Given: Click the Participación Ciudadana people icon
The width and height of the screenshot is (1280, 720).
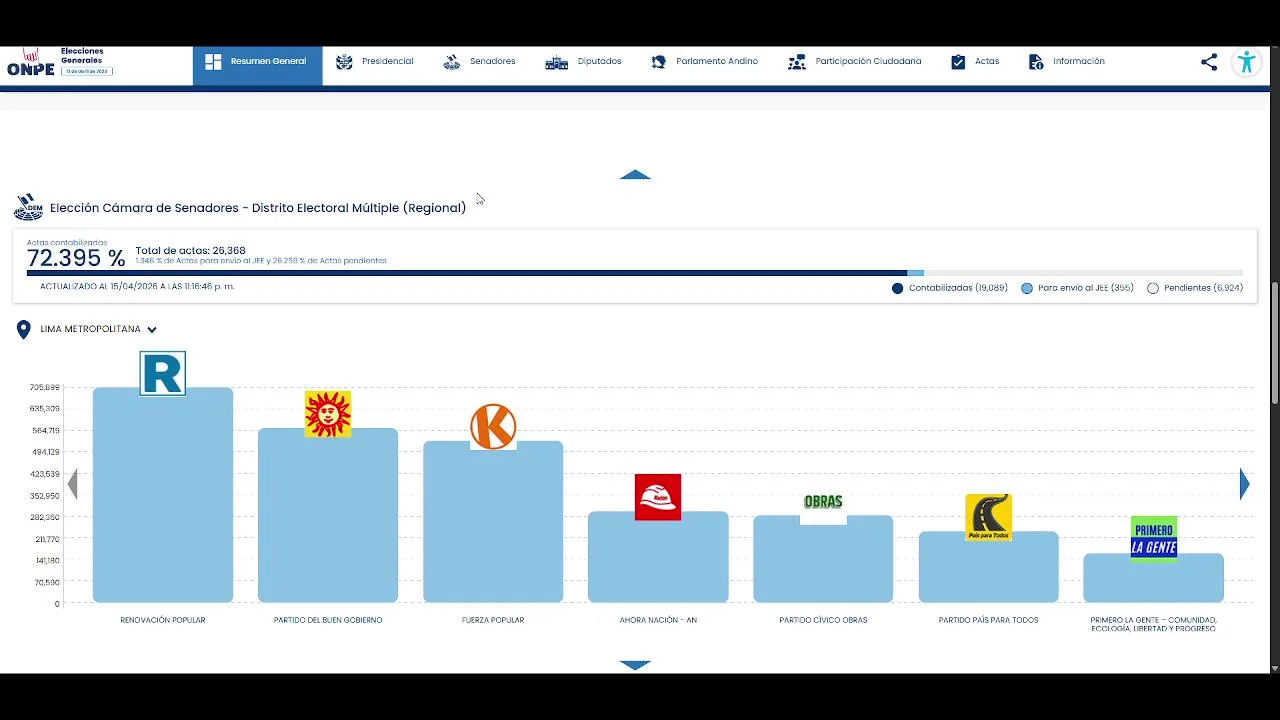Looking at the screenshot, I should [x=796, y=62].
